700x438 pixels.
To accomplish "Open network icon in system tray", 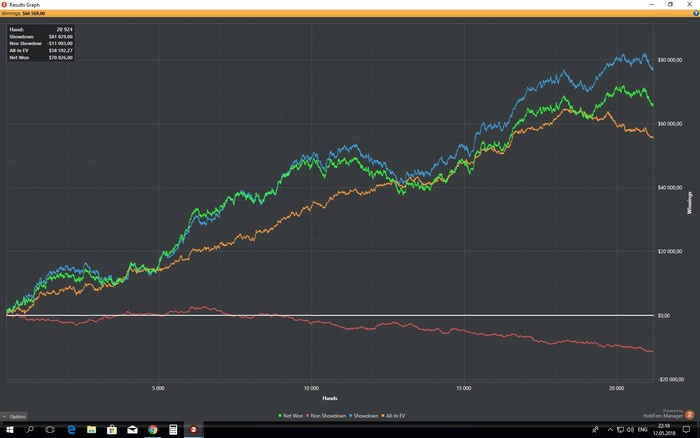I will [620, 430].
